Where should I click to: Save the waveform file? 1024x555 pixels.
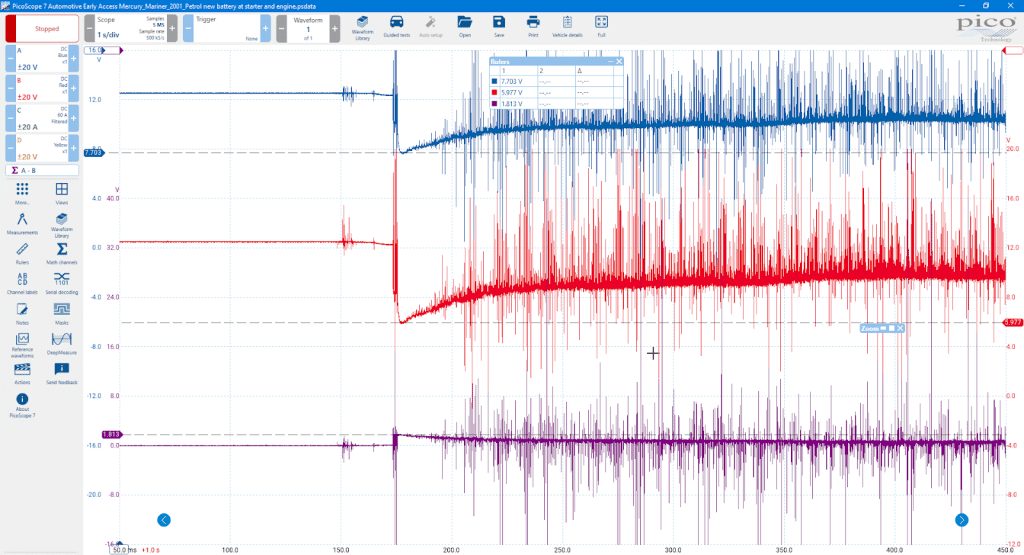point(499,27)
